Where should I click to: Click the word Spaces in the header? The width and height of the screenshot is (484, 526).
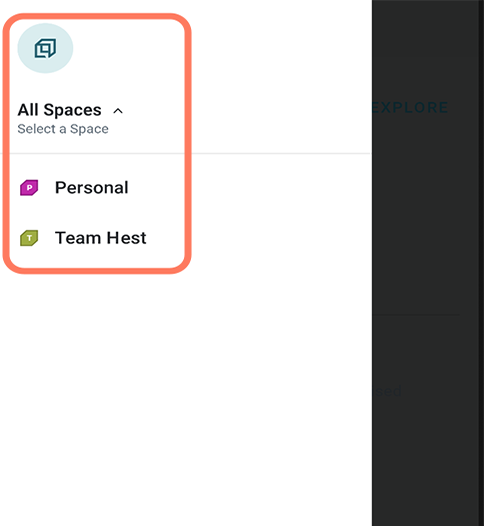[x=72, y=110]
